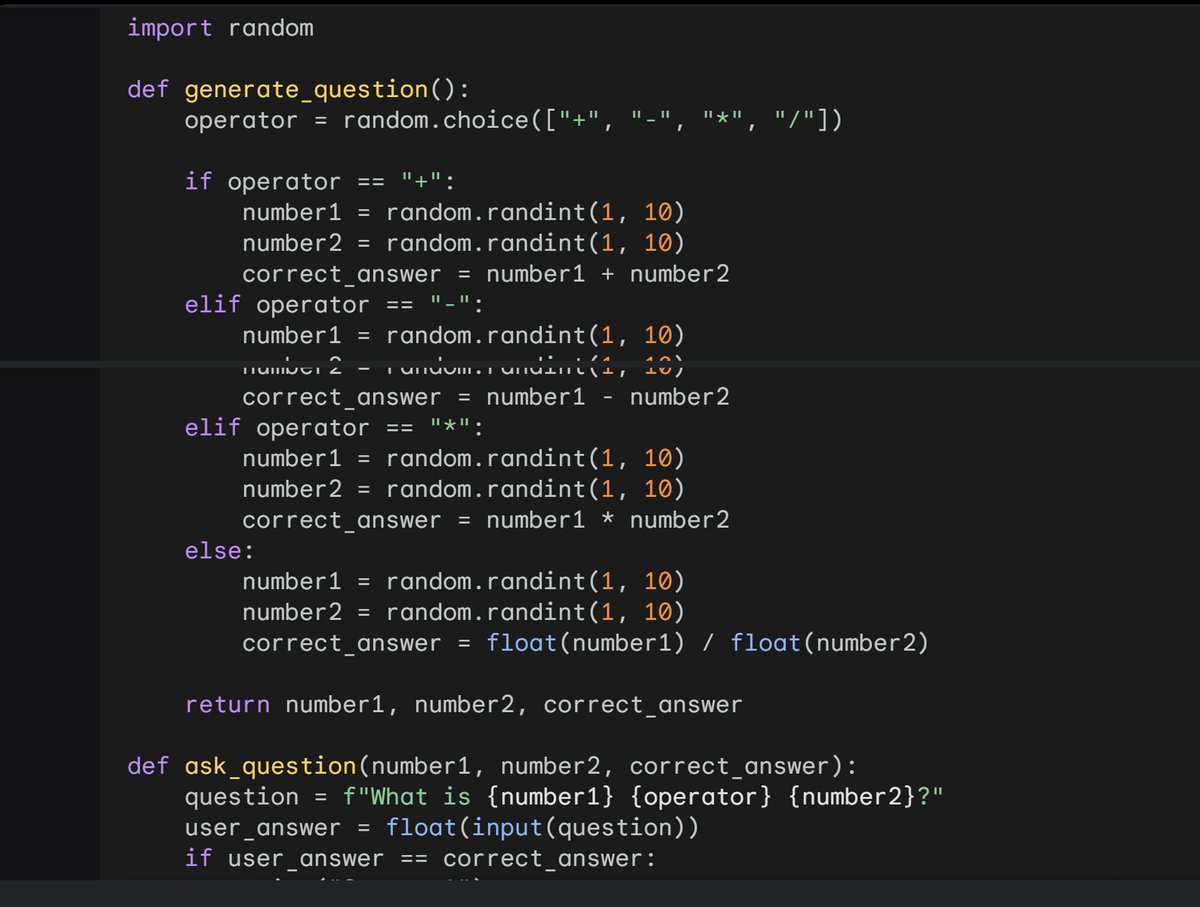Viewport: 1200px width, 907px height.
Task: Click the import keyword on line one
Action: click(168, 28)
